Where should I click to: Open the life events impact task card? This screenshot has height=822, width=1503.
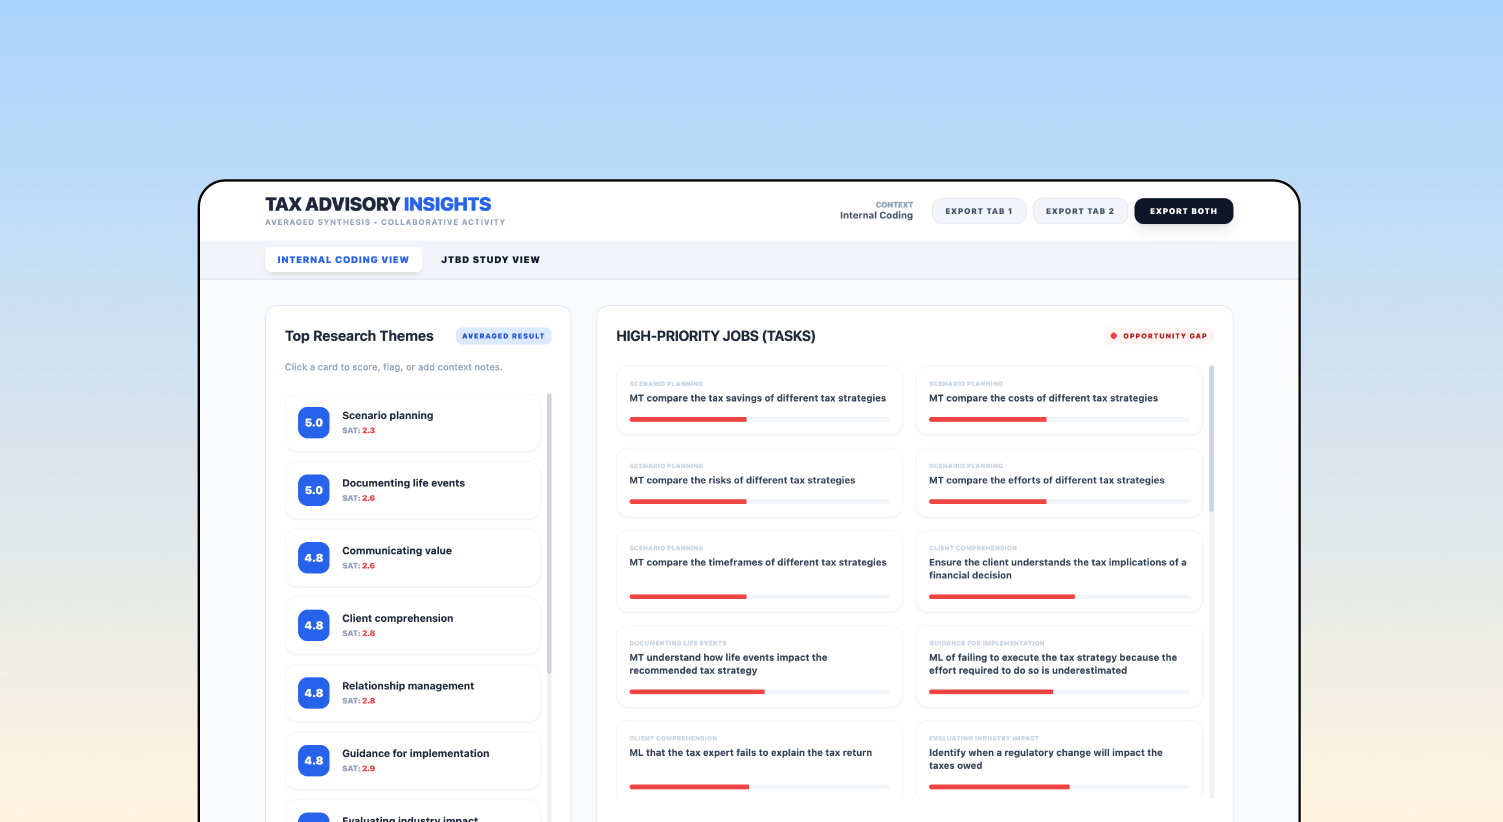759,666
